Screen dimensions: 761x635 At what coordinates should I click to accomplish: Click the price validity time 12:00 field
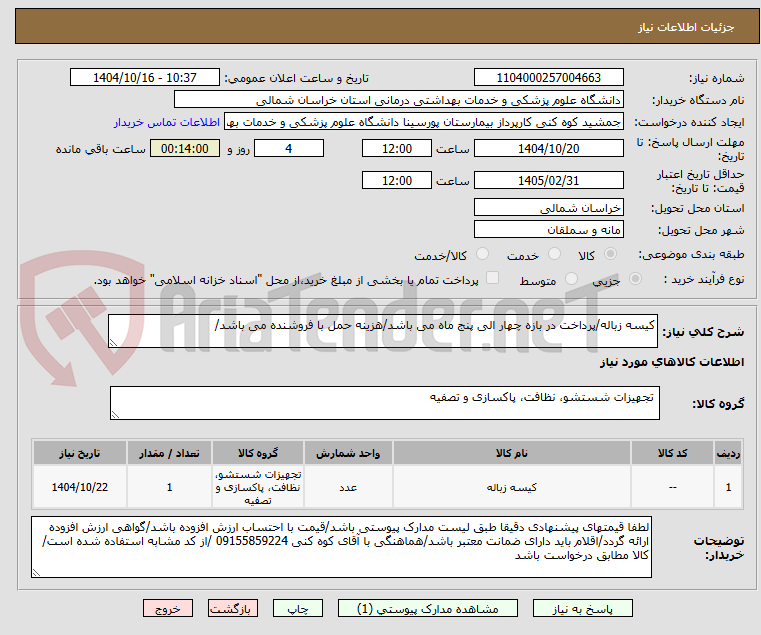(x=397, y=181)
